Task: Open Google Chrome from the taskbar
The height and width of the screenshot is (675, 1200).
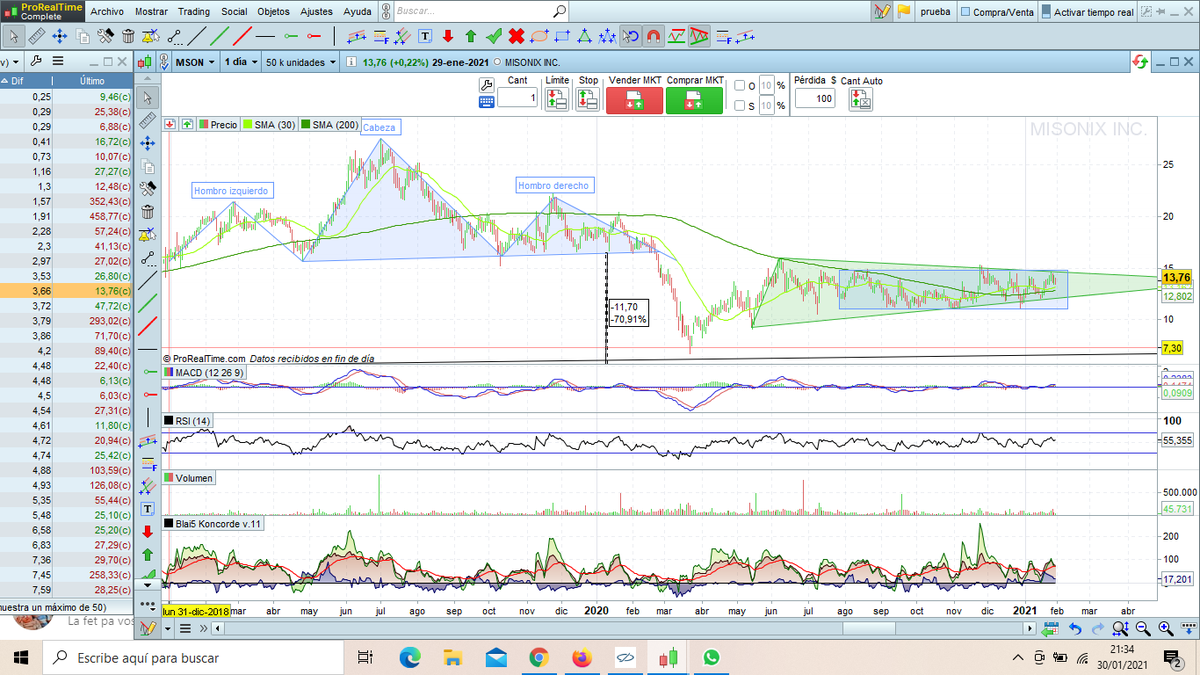Action: pyautogui.click(x=539, y=657)
